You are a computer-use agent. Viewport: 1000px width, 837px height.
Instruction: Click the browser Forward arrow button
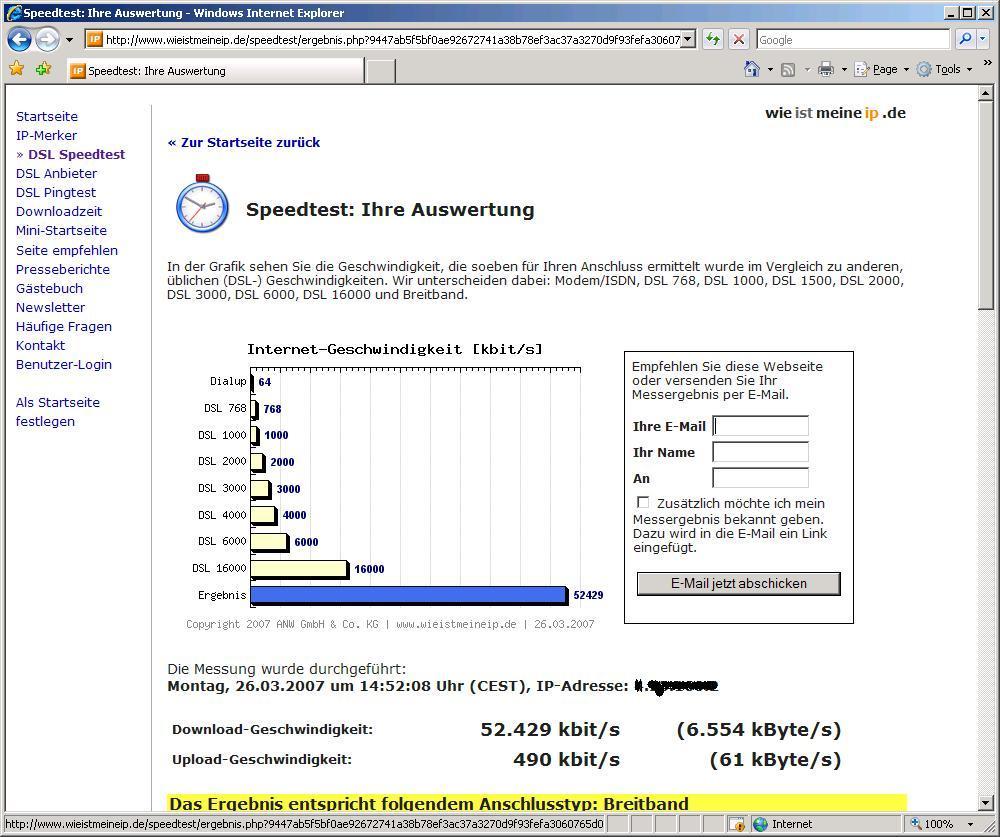pos(47,40)
